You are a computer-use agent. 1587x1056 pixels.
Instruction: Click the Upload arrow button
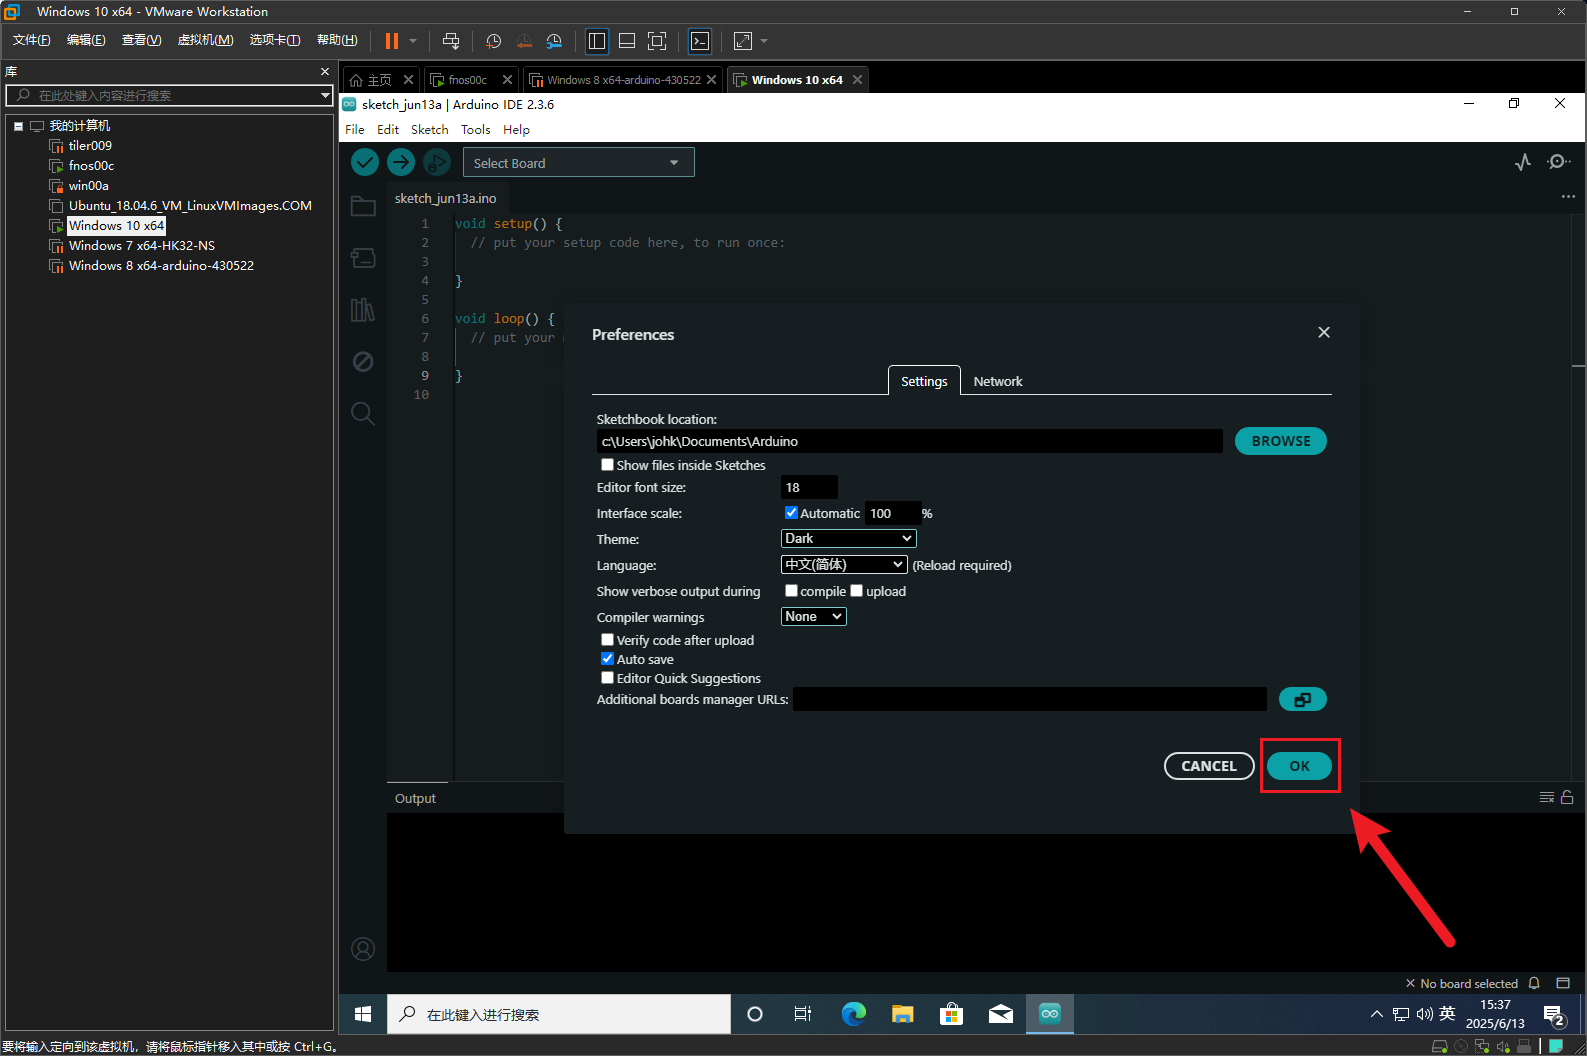[x=401, y=162]
